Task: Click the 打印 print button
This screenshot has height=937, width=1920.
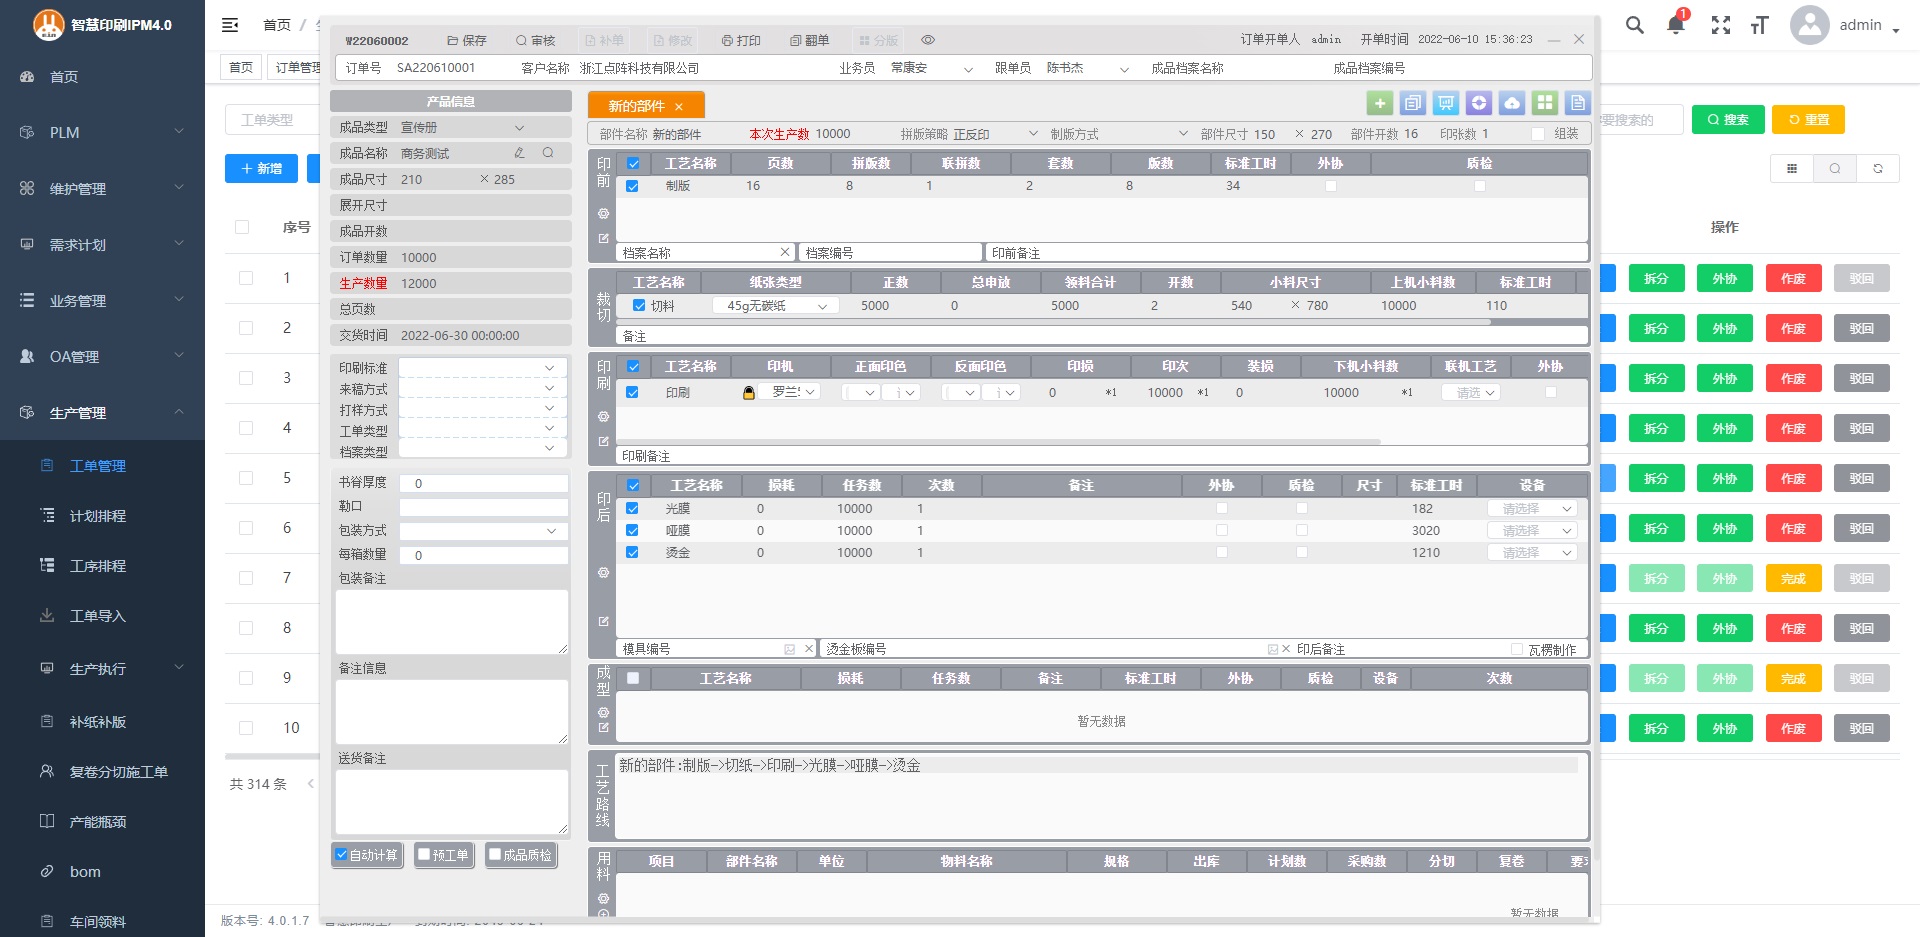Action: tap(741, 40)
